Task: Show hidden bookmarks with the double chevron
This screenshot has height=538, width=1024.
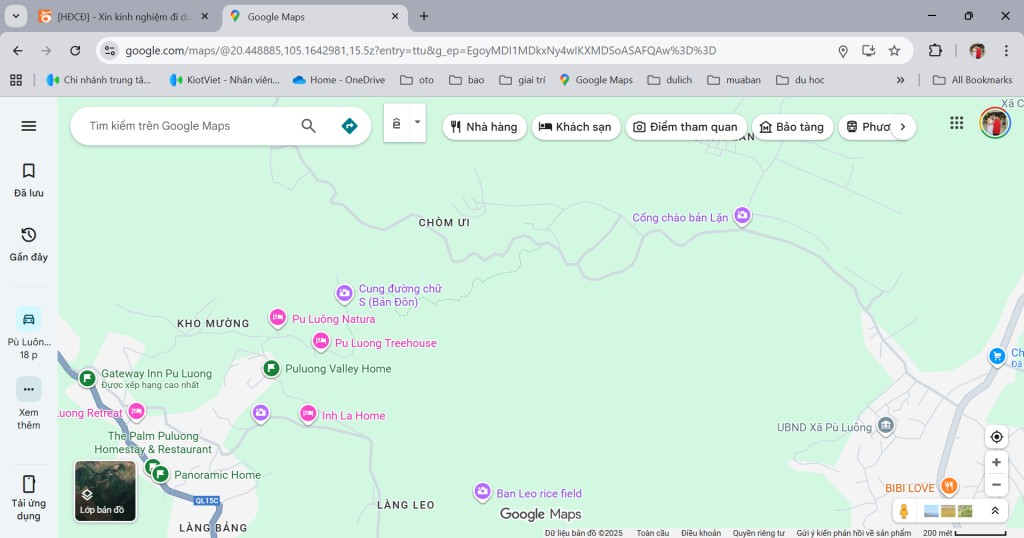Action: [901, 80]
